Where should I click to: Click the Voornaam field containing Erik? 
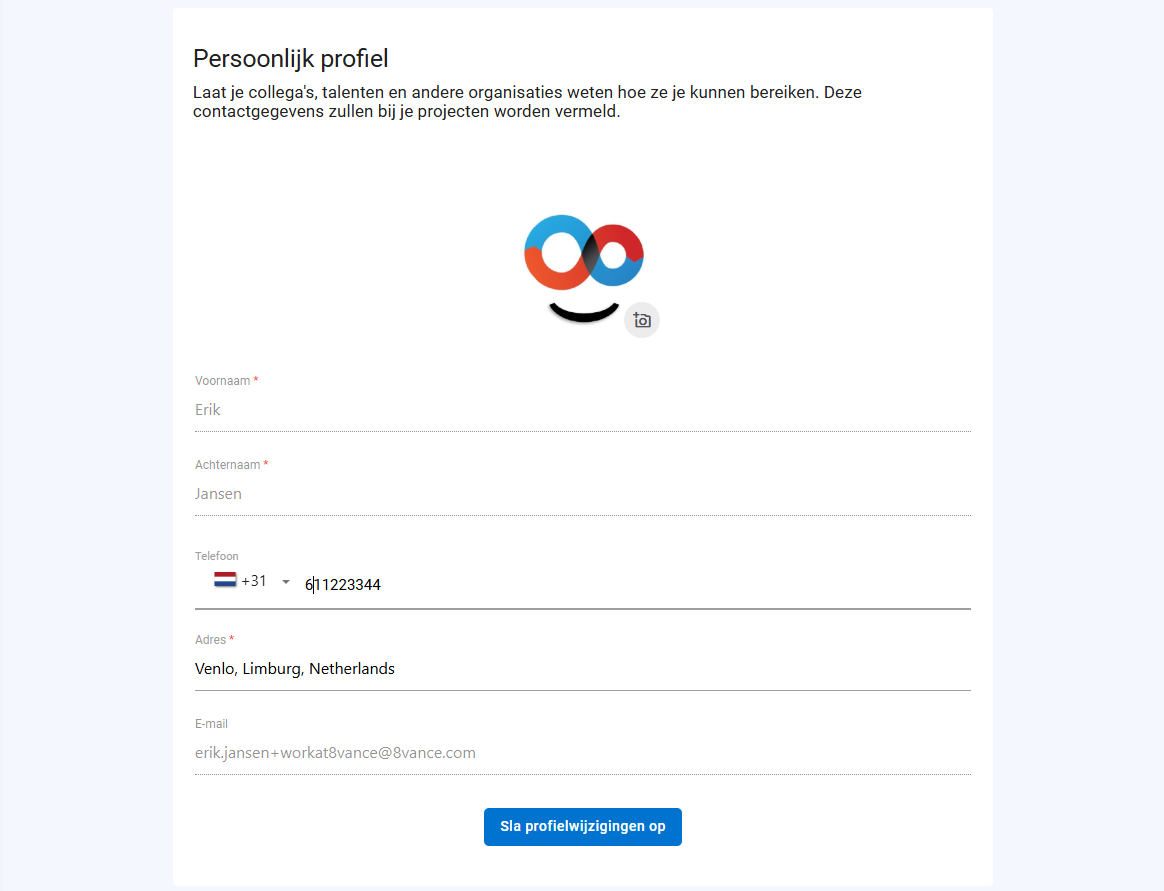[x=583, y=410]
